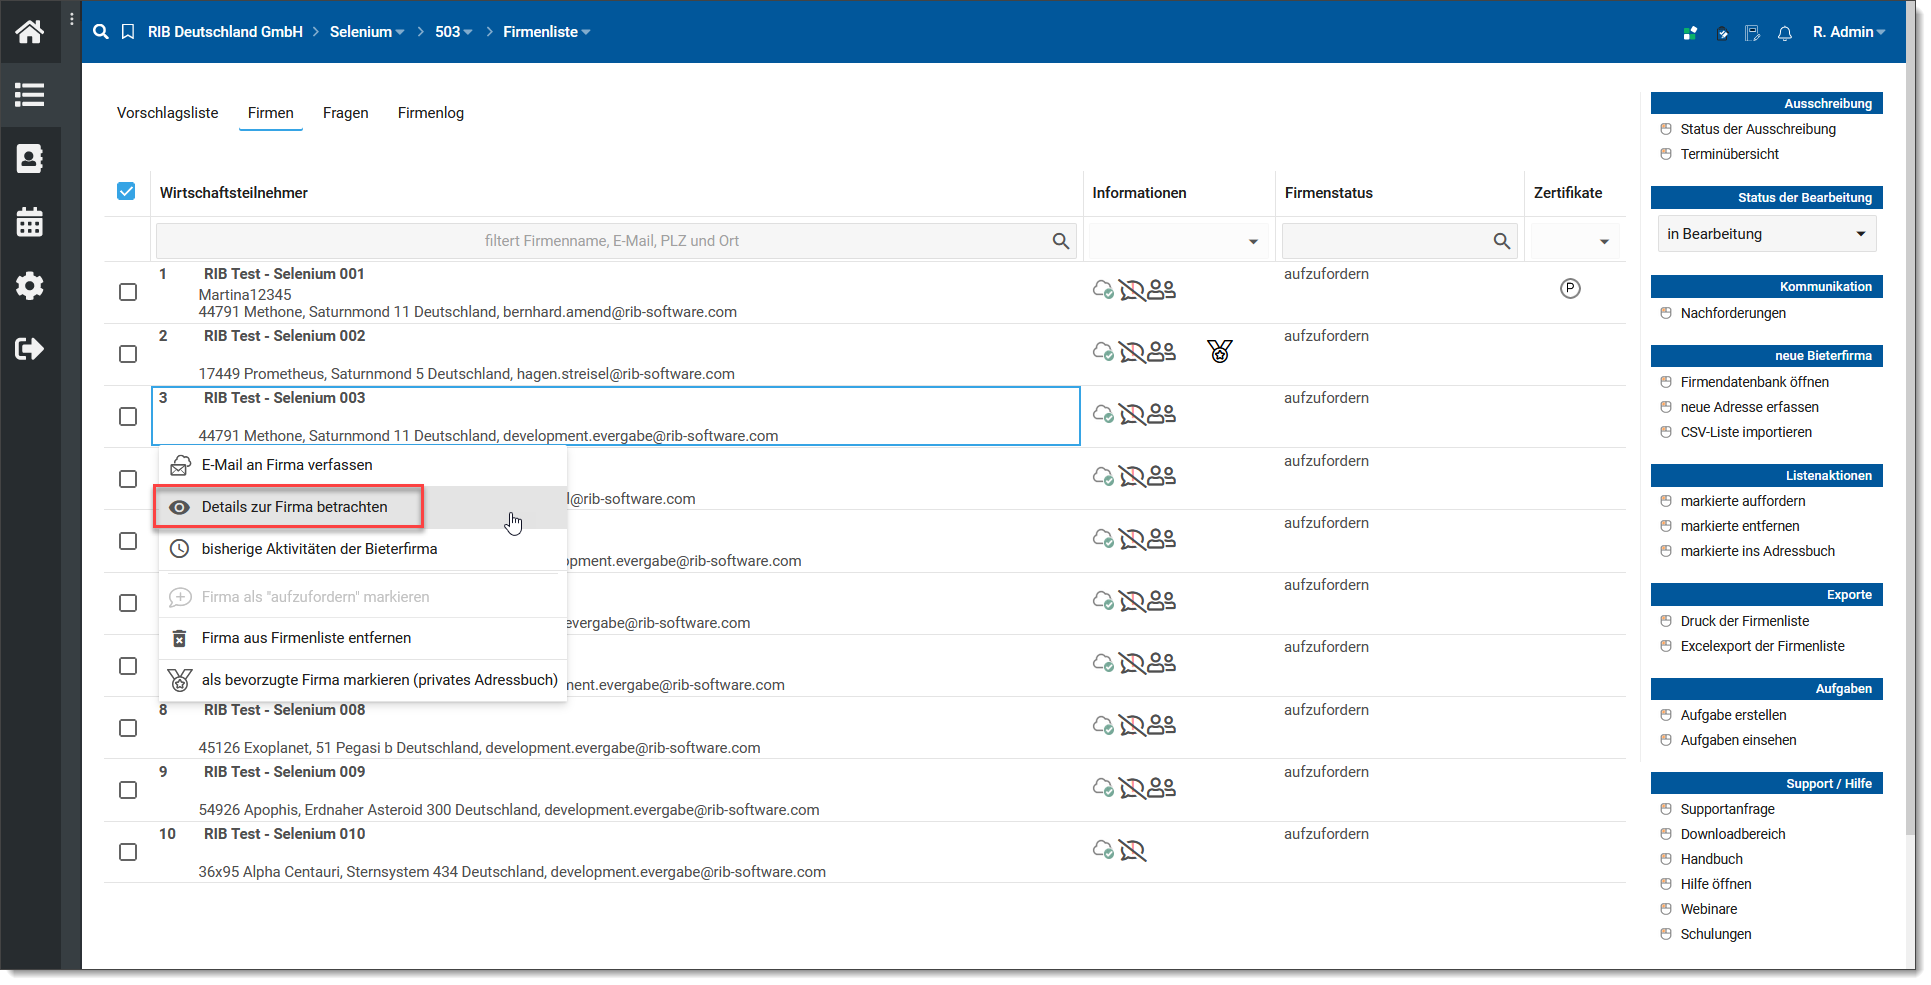
Task: Switch to the Vorschlagsliste tab
Action: (167, 113)
